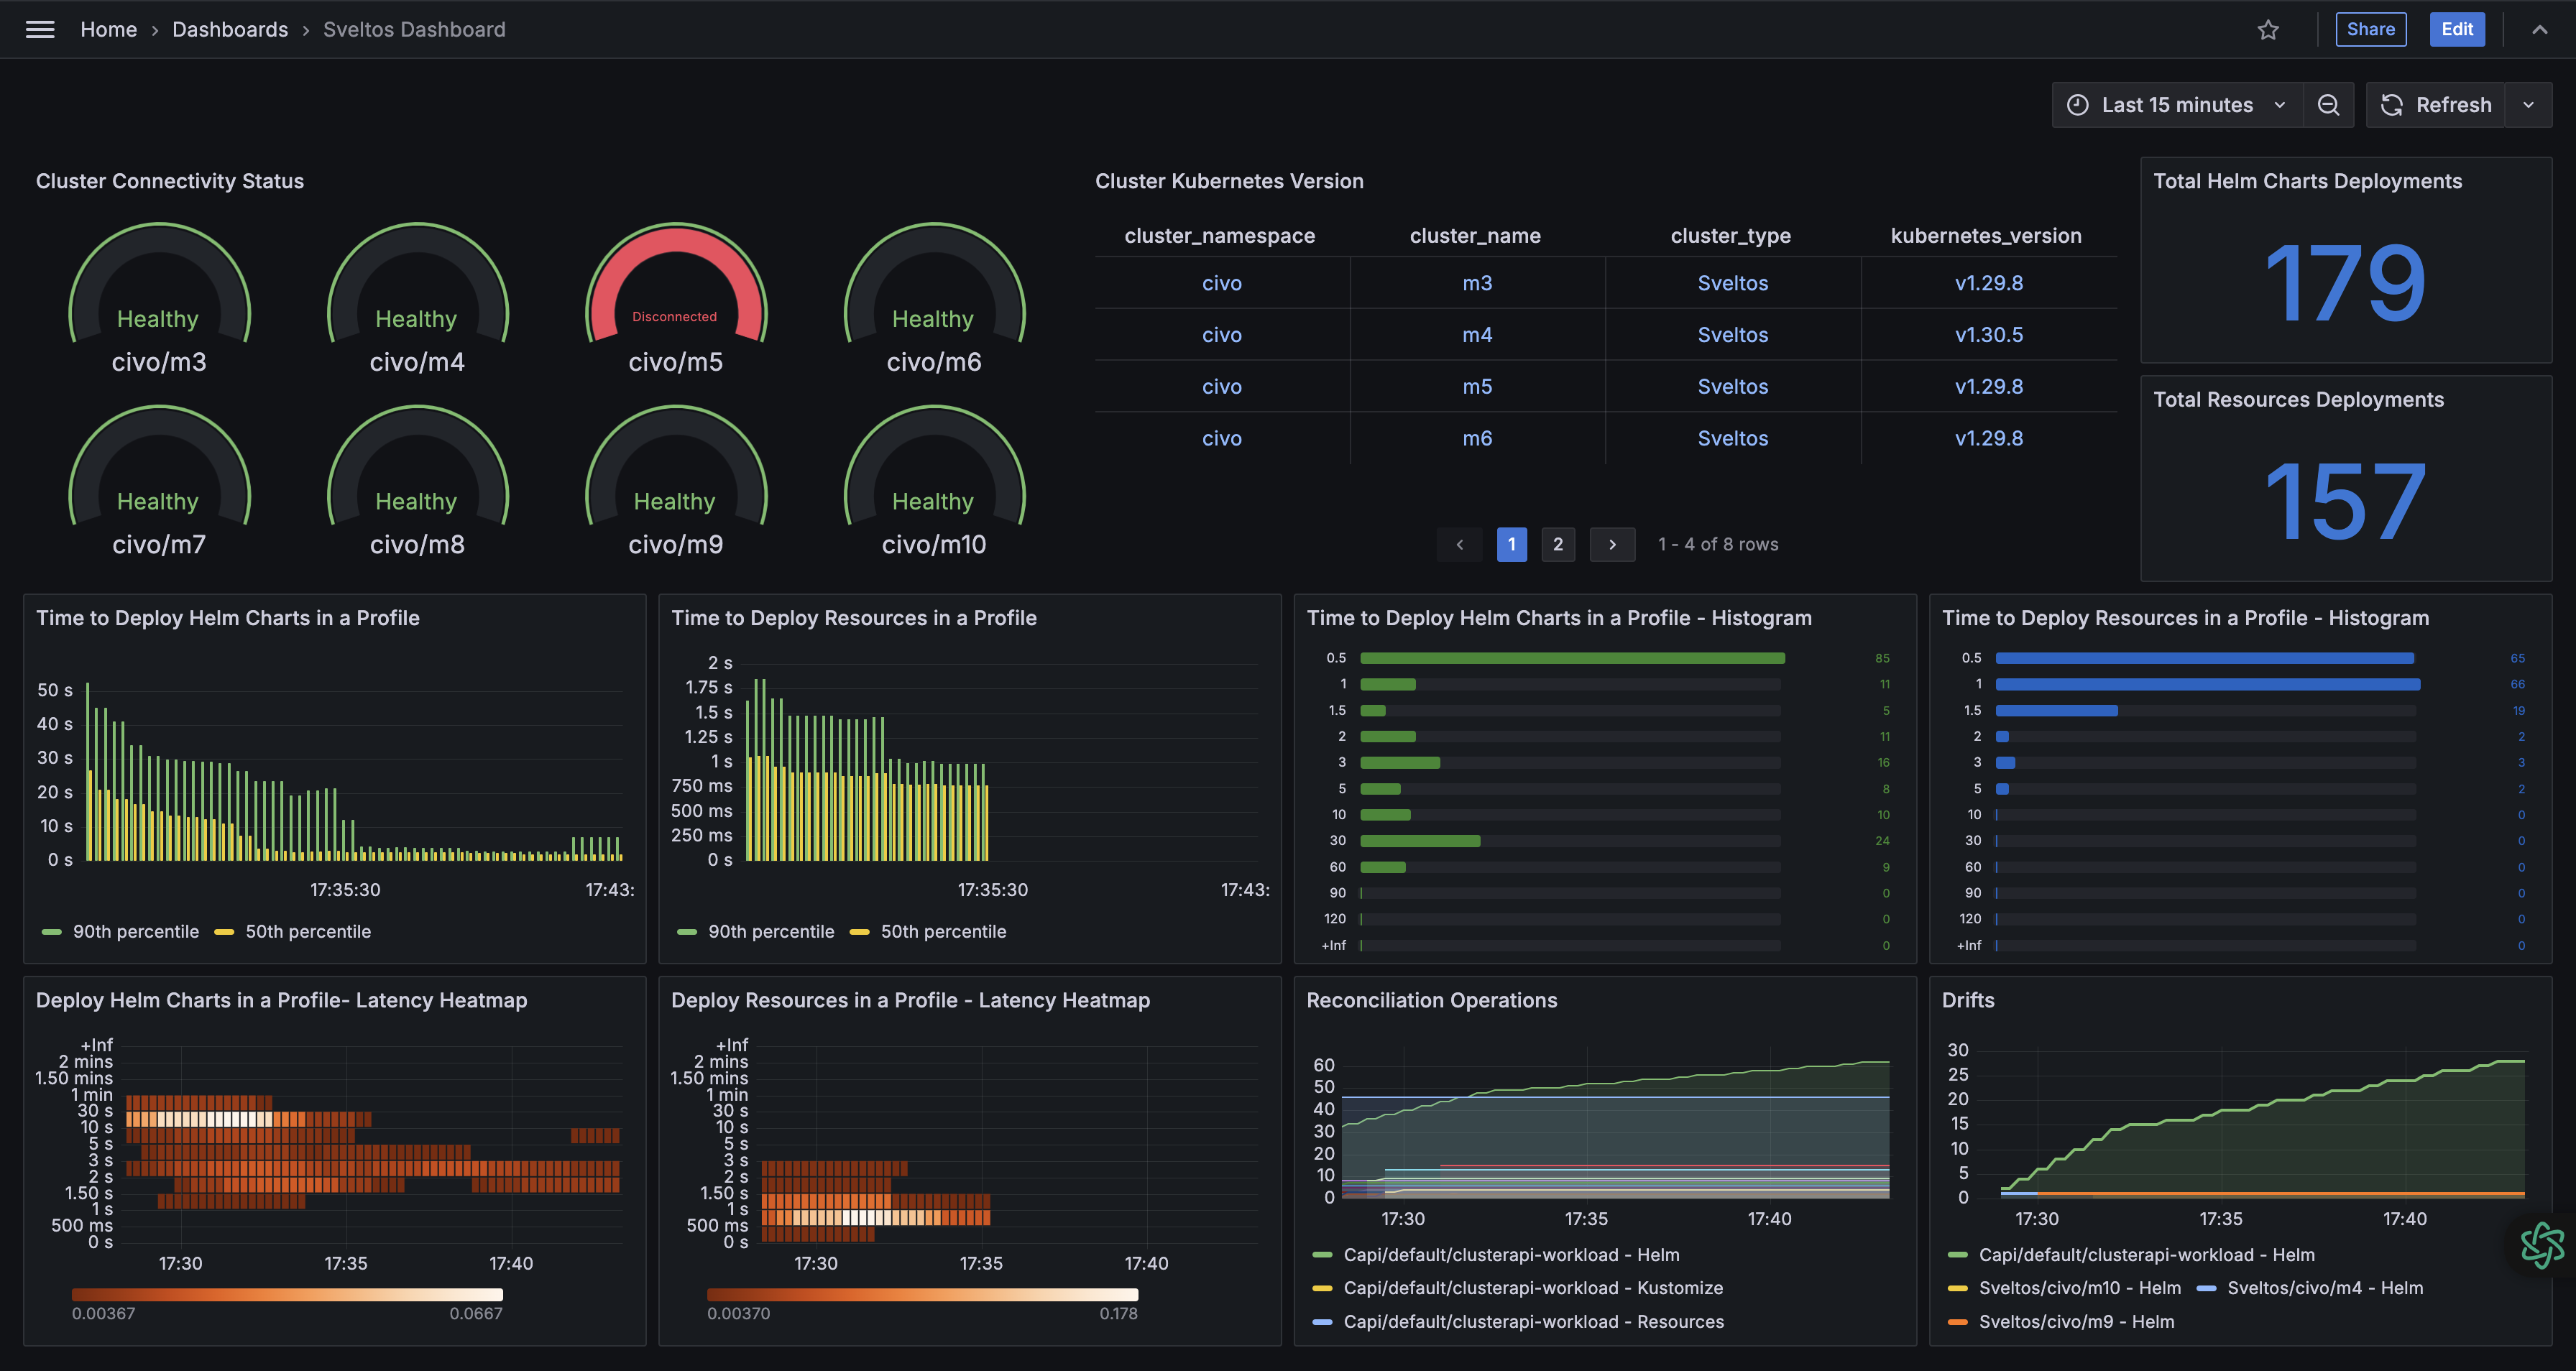Open the refresh interval dropdown arrow
Image resolution: width=2576 pixels, height=1371 pixels.
click(2529, 104)
